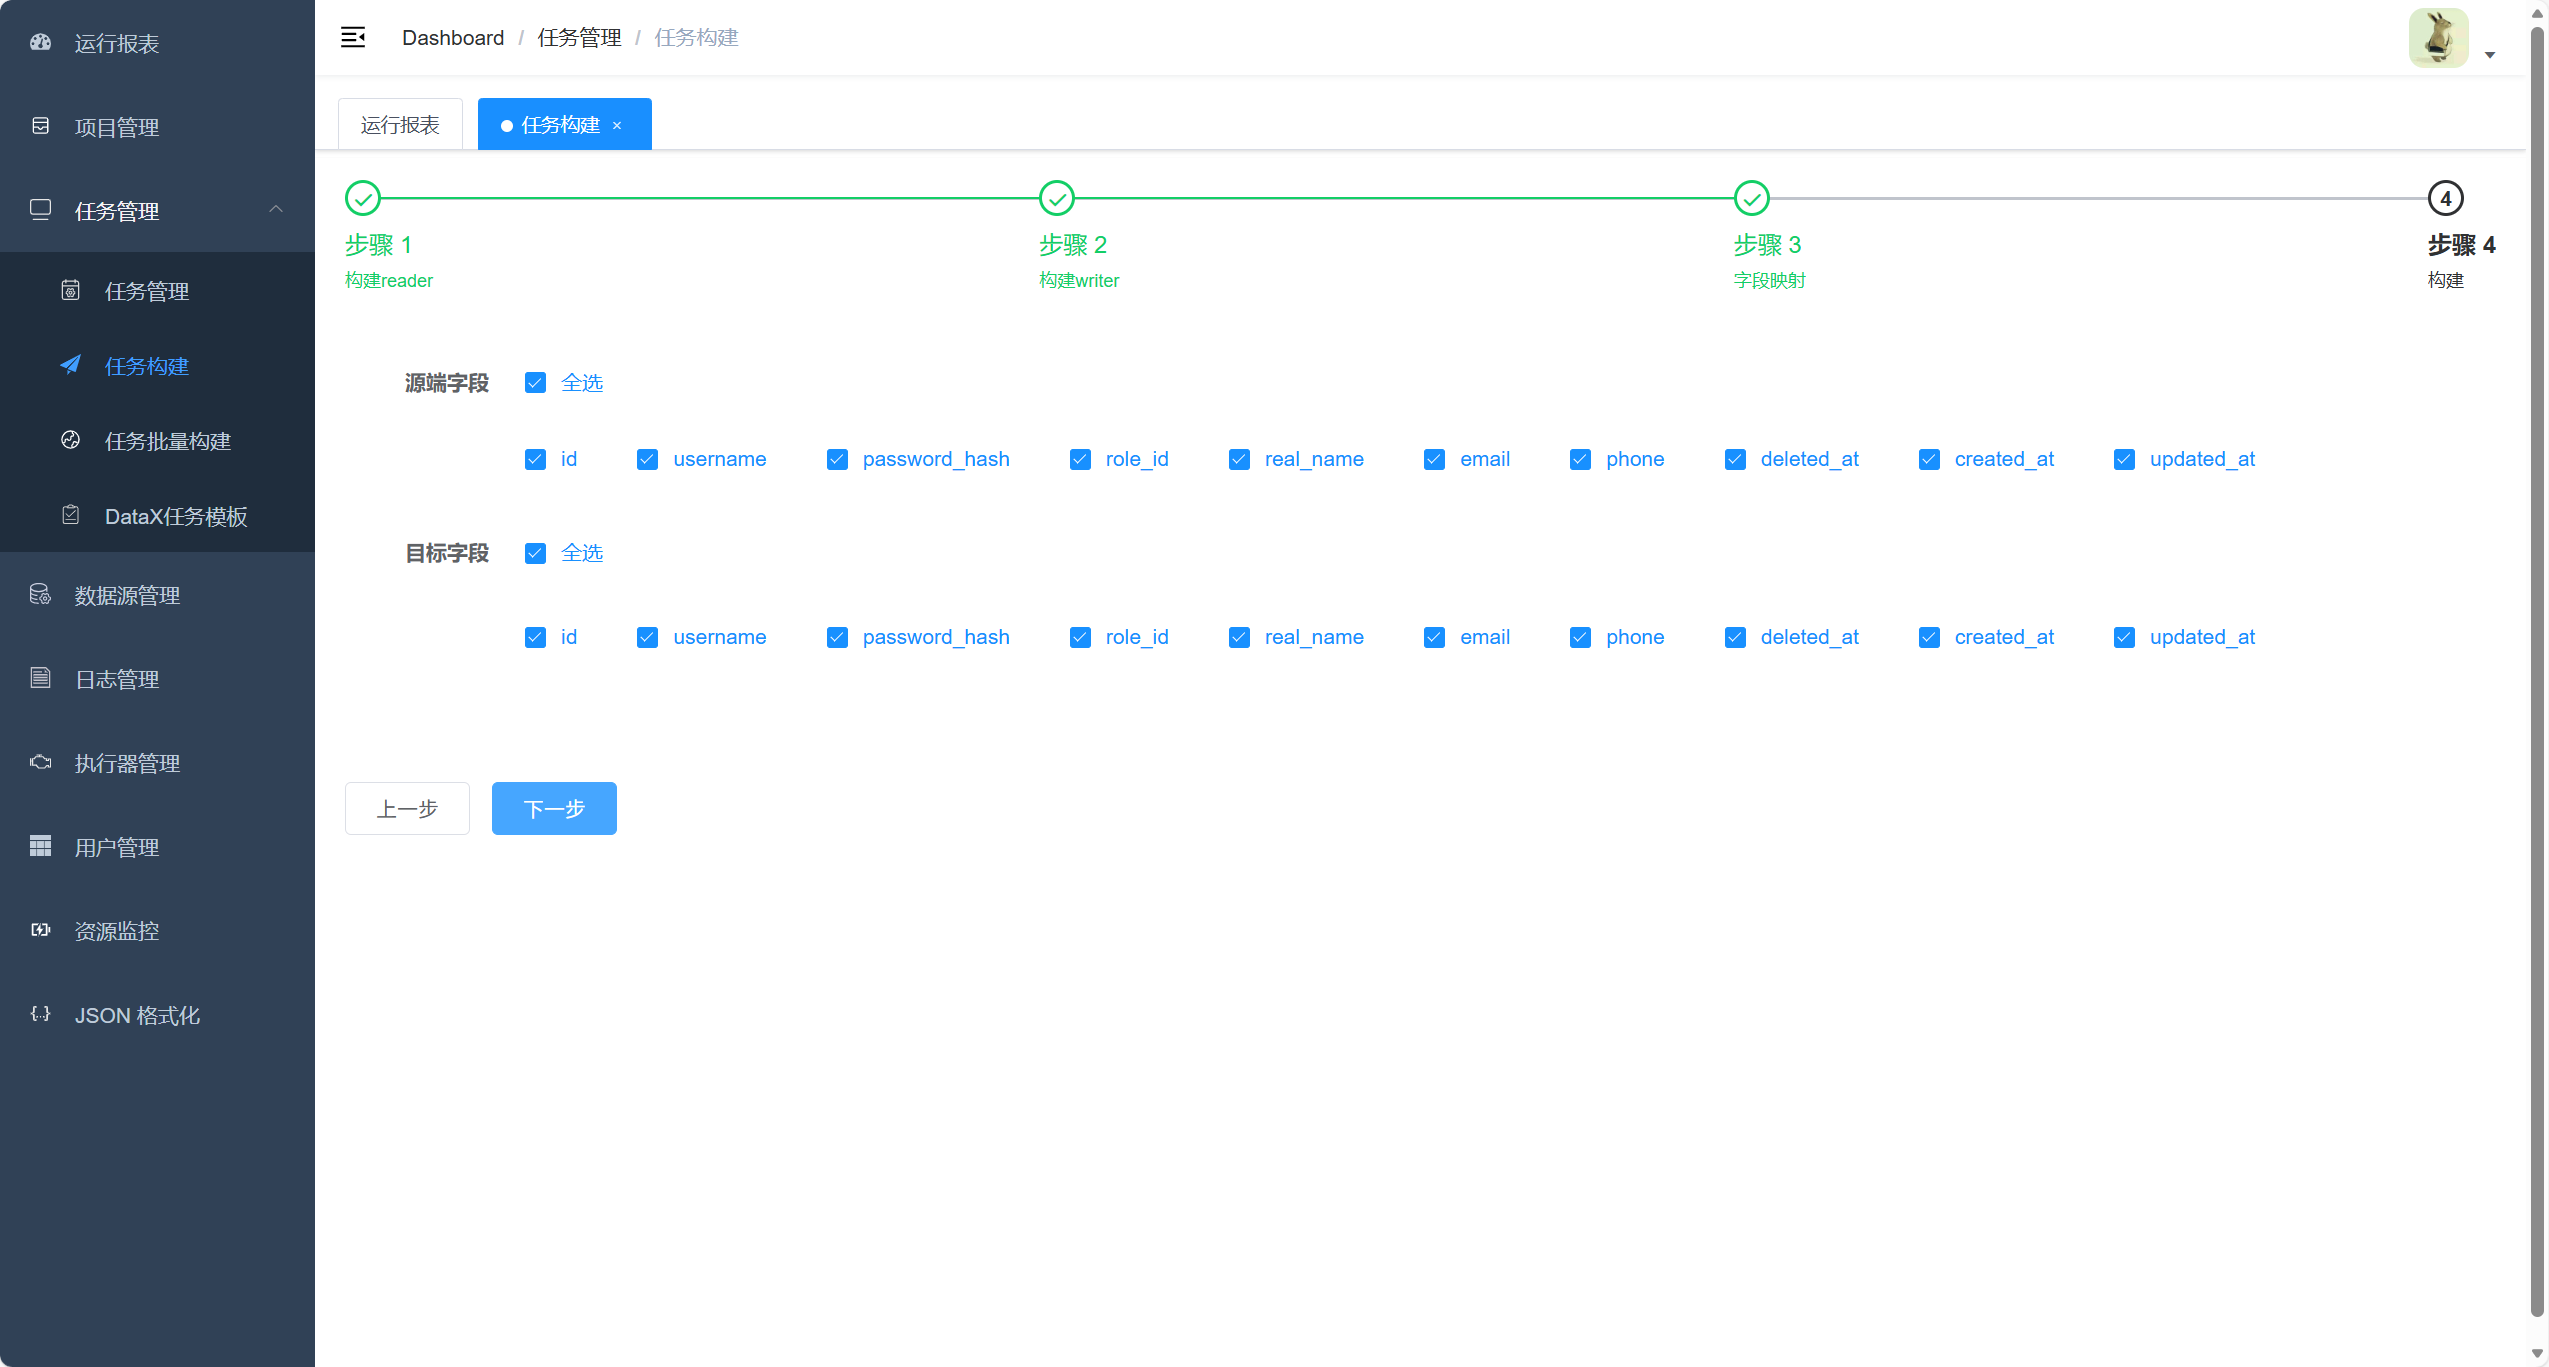Click the DataX任务模板 clipboard icon
2549x1367 pixels.
(70, 515)
